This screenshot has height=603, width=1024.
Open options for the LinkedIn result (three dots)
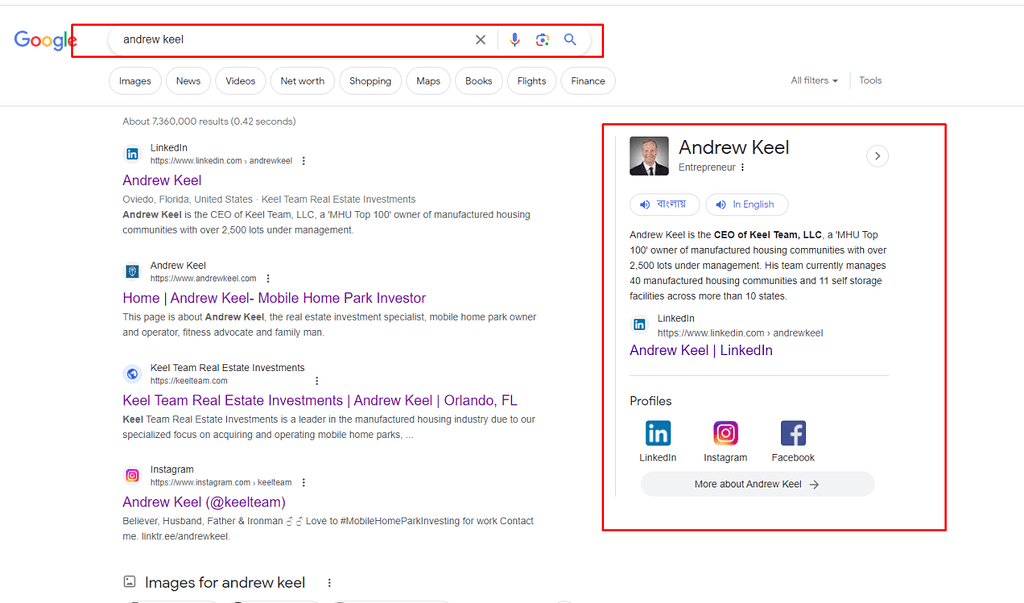click(304, 161)
